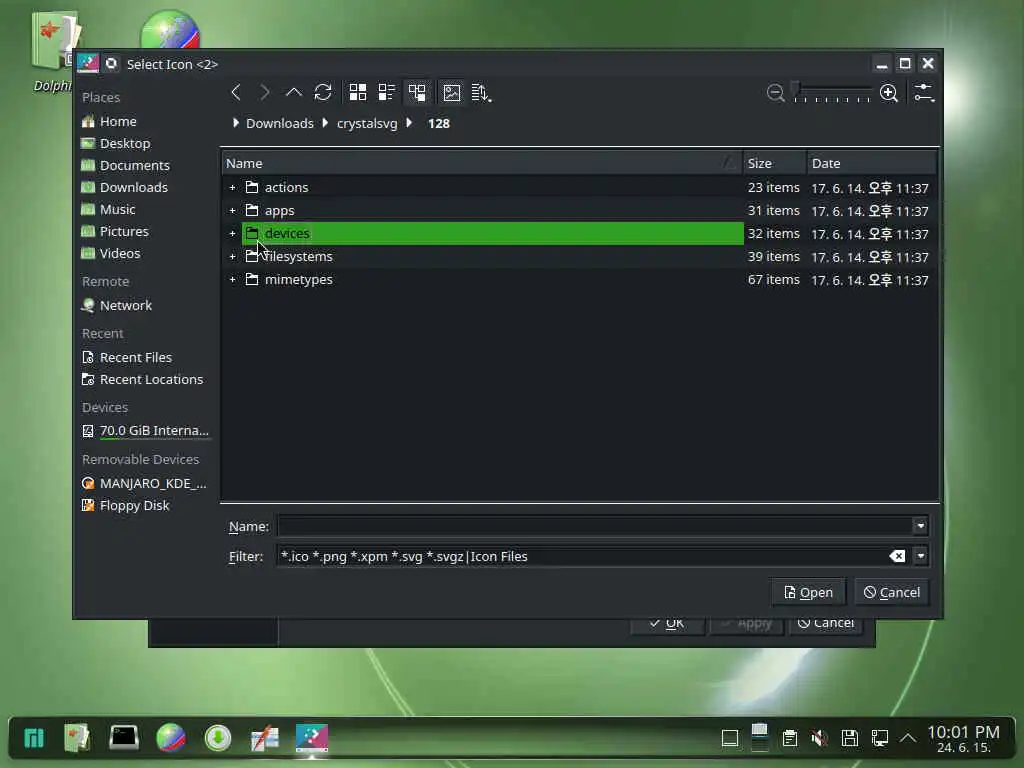Zoom out with the minus magnifier
Viewport: 1024px width, 768px height.
[775, 93]
